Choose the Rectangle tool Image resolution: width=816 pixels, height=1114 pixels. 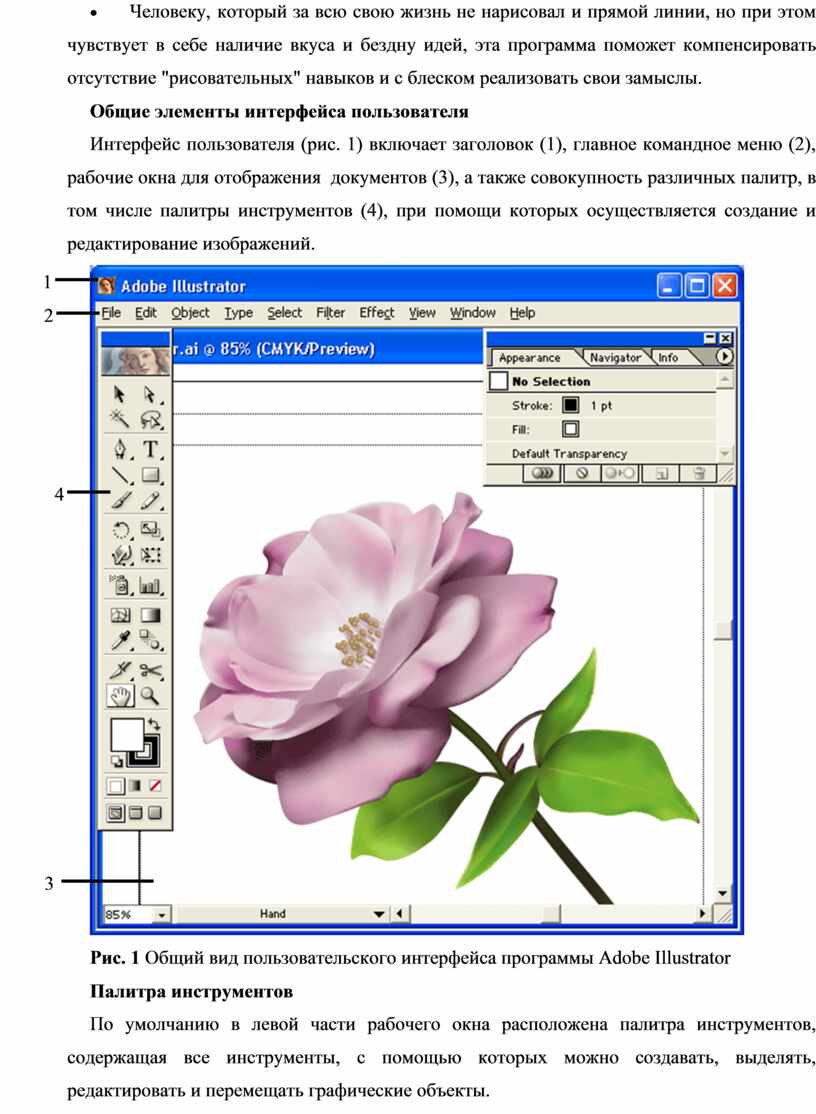point(151,475)
